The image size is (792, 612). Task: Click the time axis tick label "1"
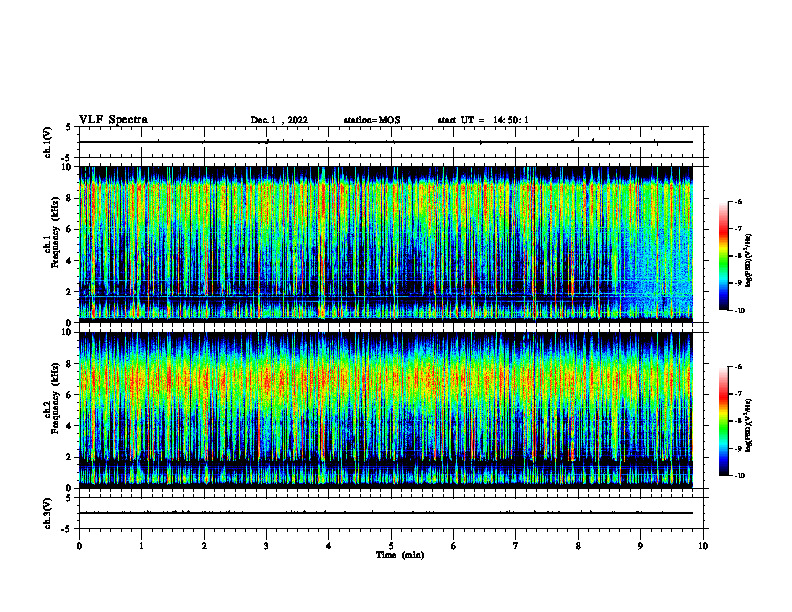[x=141, y=546]
